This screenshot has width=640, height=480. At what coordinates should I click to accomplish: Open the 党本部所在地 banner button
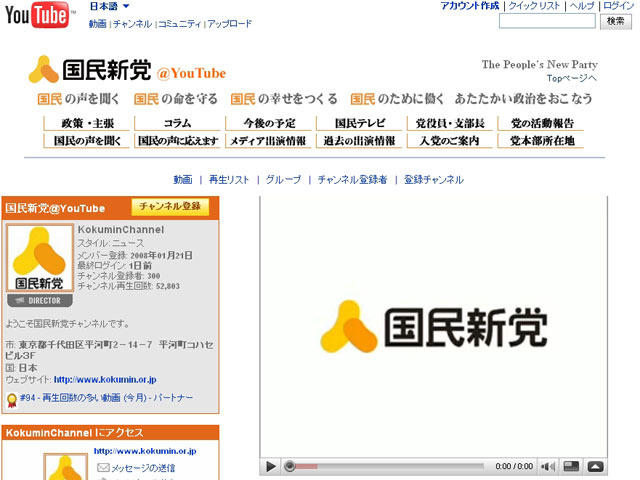tap(541, 141)
